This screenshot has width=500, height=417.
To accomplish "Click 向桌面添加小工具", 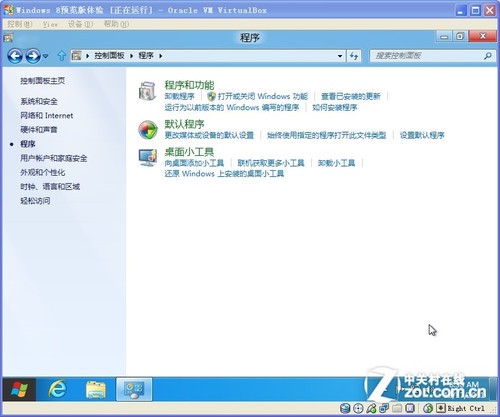I will pyautogui.click(x=194, y=163).
